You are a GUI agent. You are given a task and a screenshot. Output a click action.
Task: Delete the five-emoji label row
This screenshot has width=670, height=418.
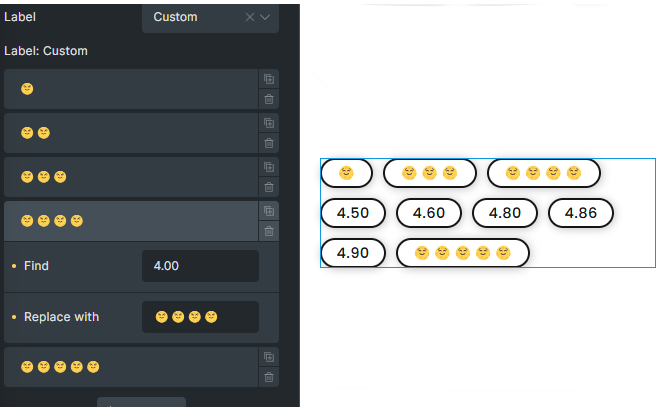(269, 377)
